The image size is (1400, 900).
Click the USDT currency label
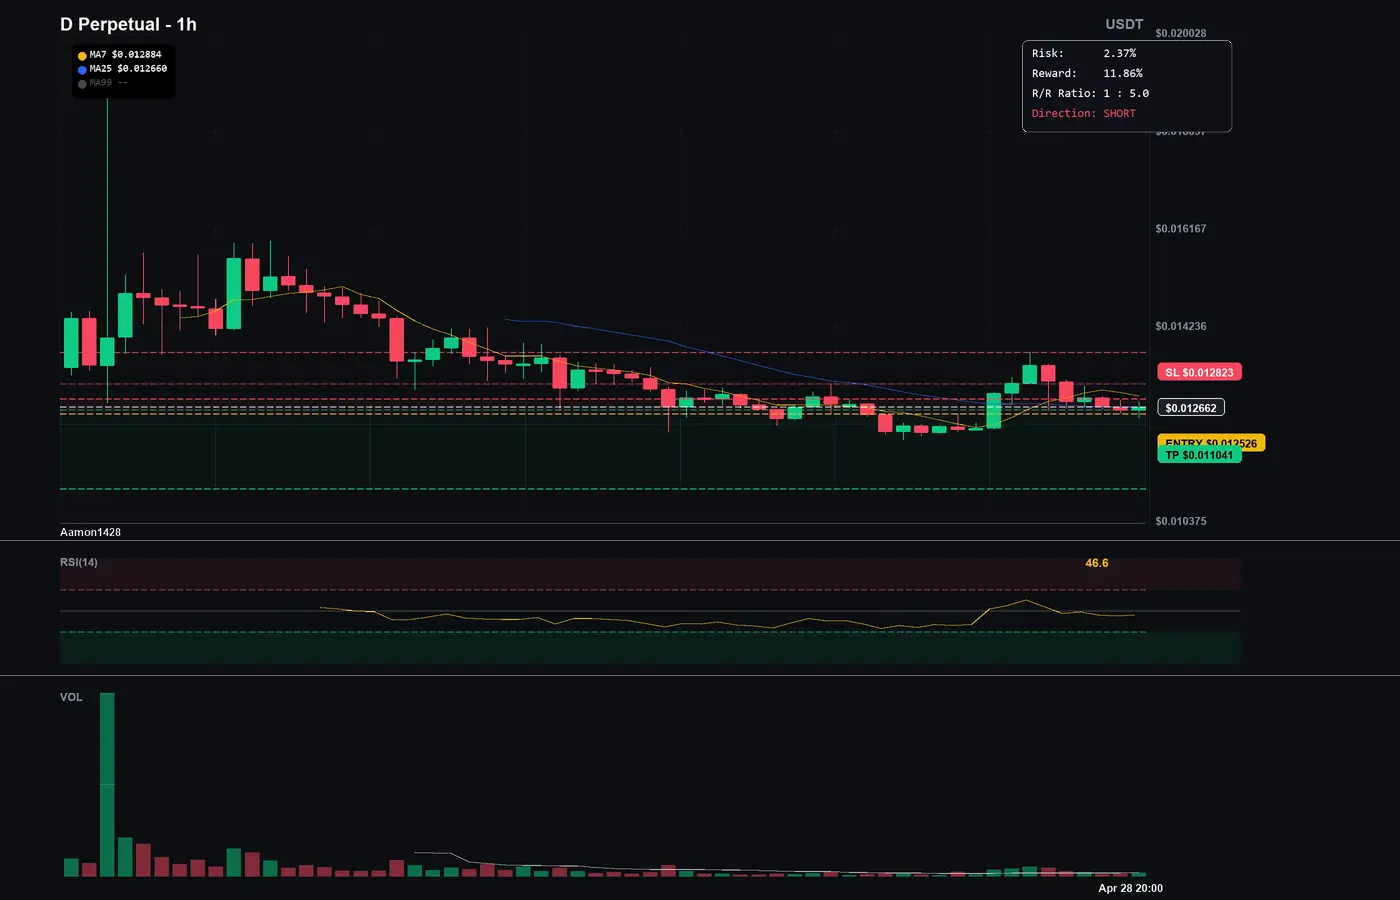[1124, 24]
